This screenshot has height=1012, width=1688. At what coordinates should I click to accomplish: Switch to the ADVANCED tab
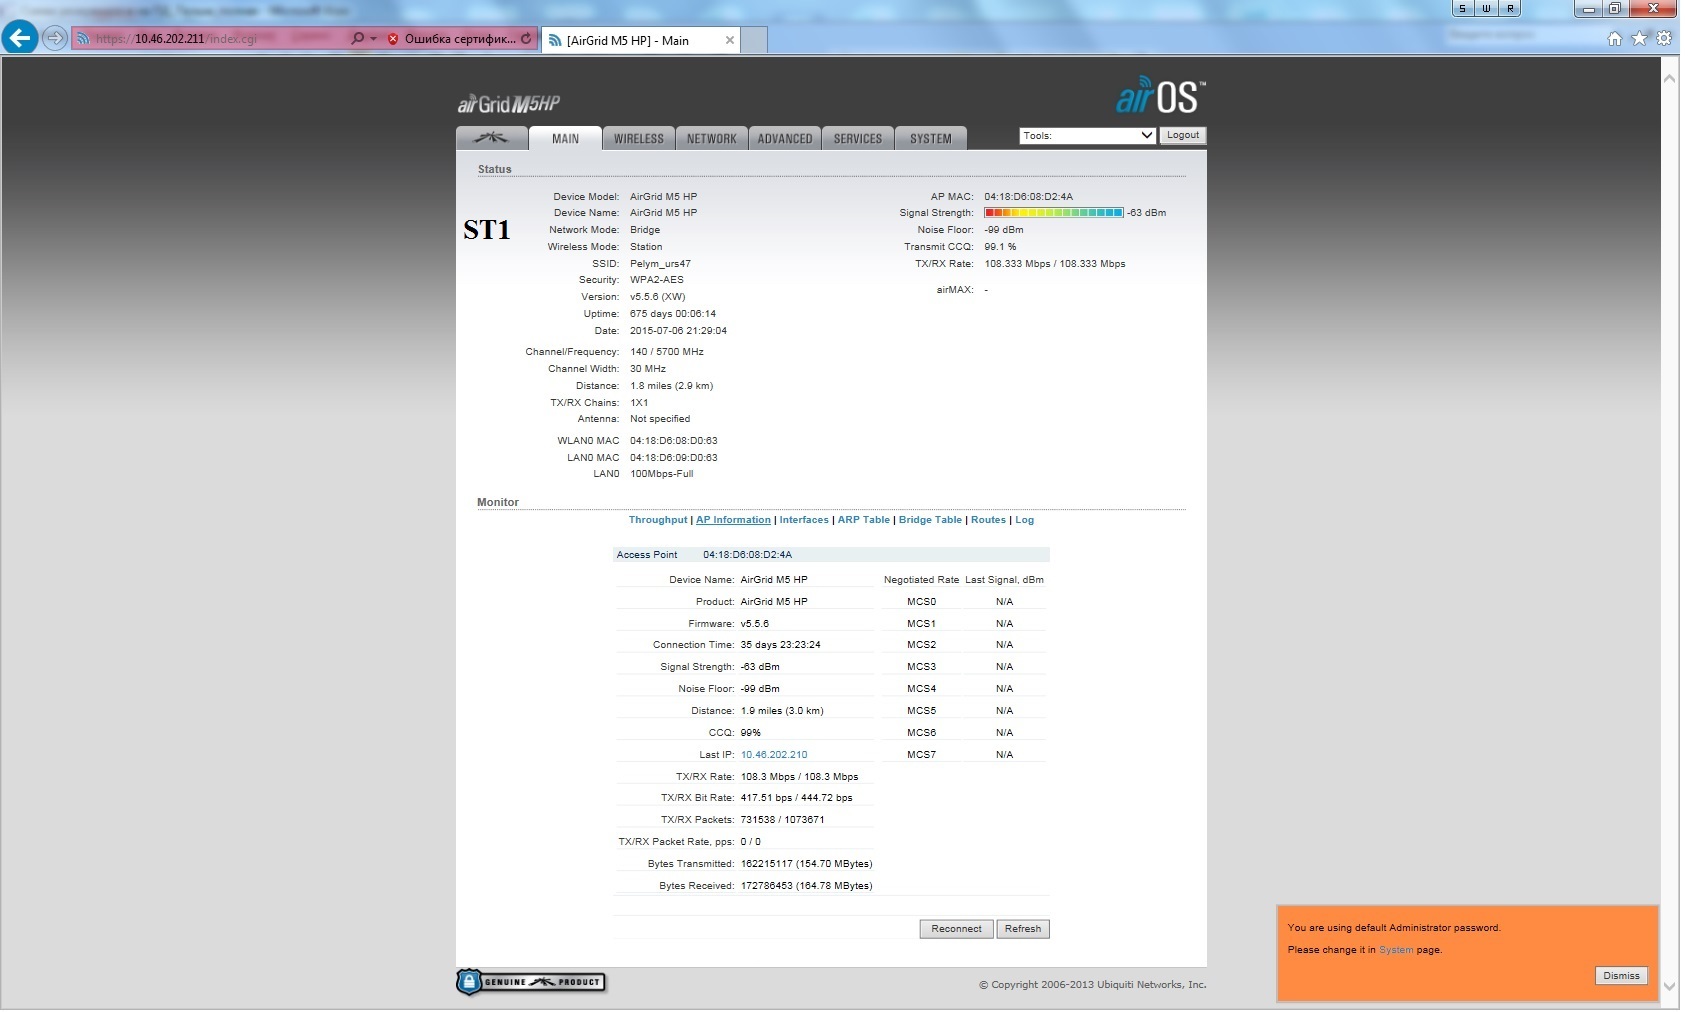click(x=785, y=138)
